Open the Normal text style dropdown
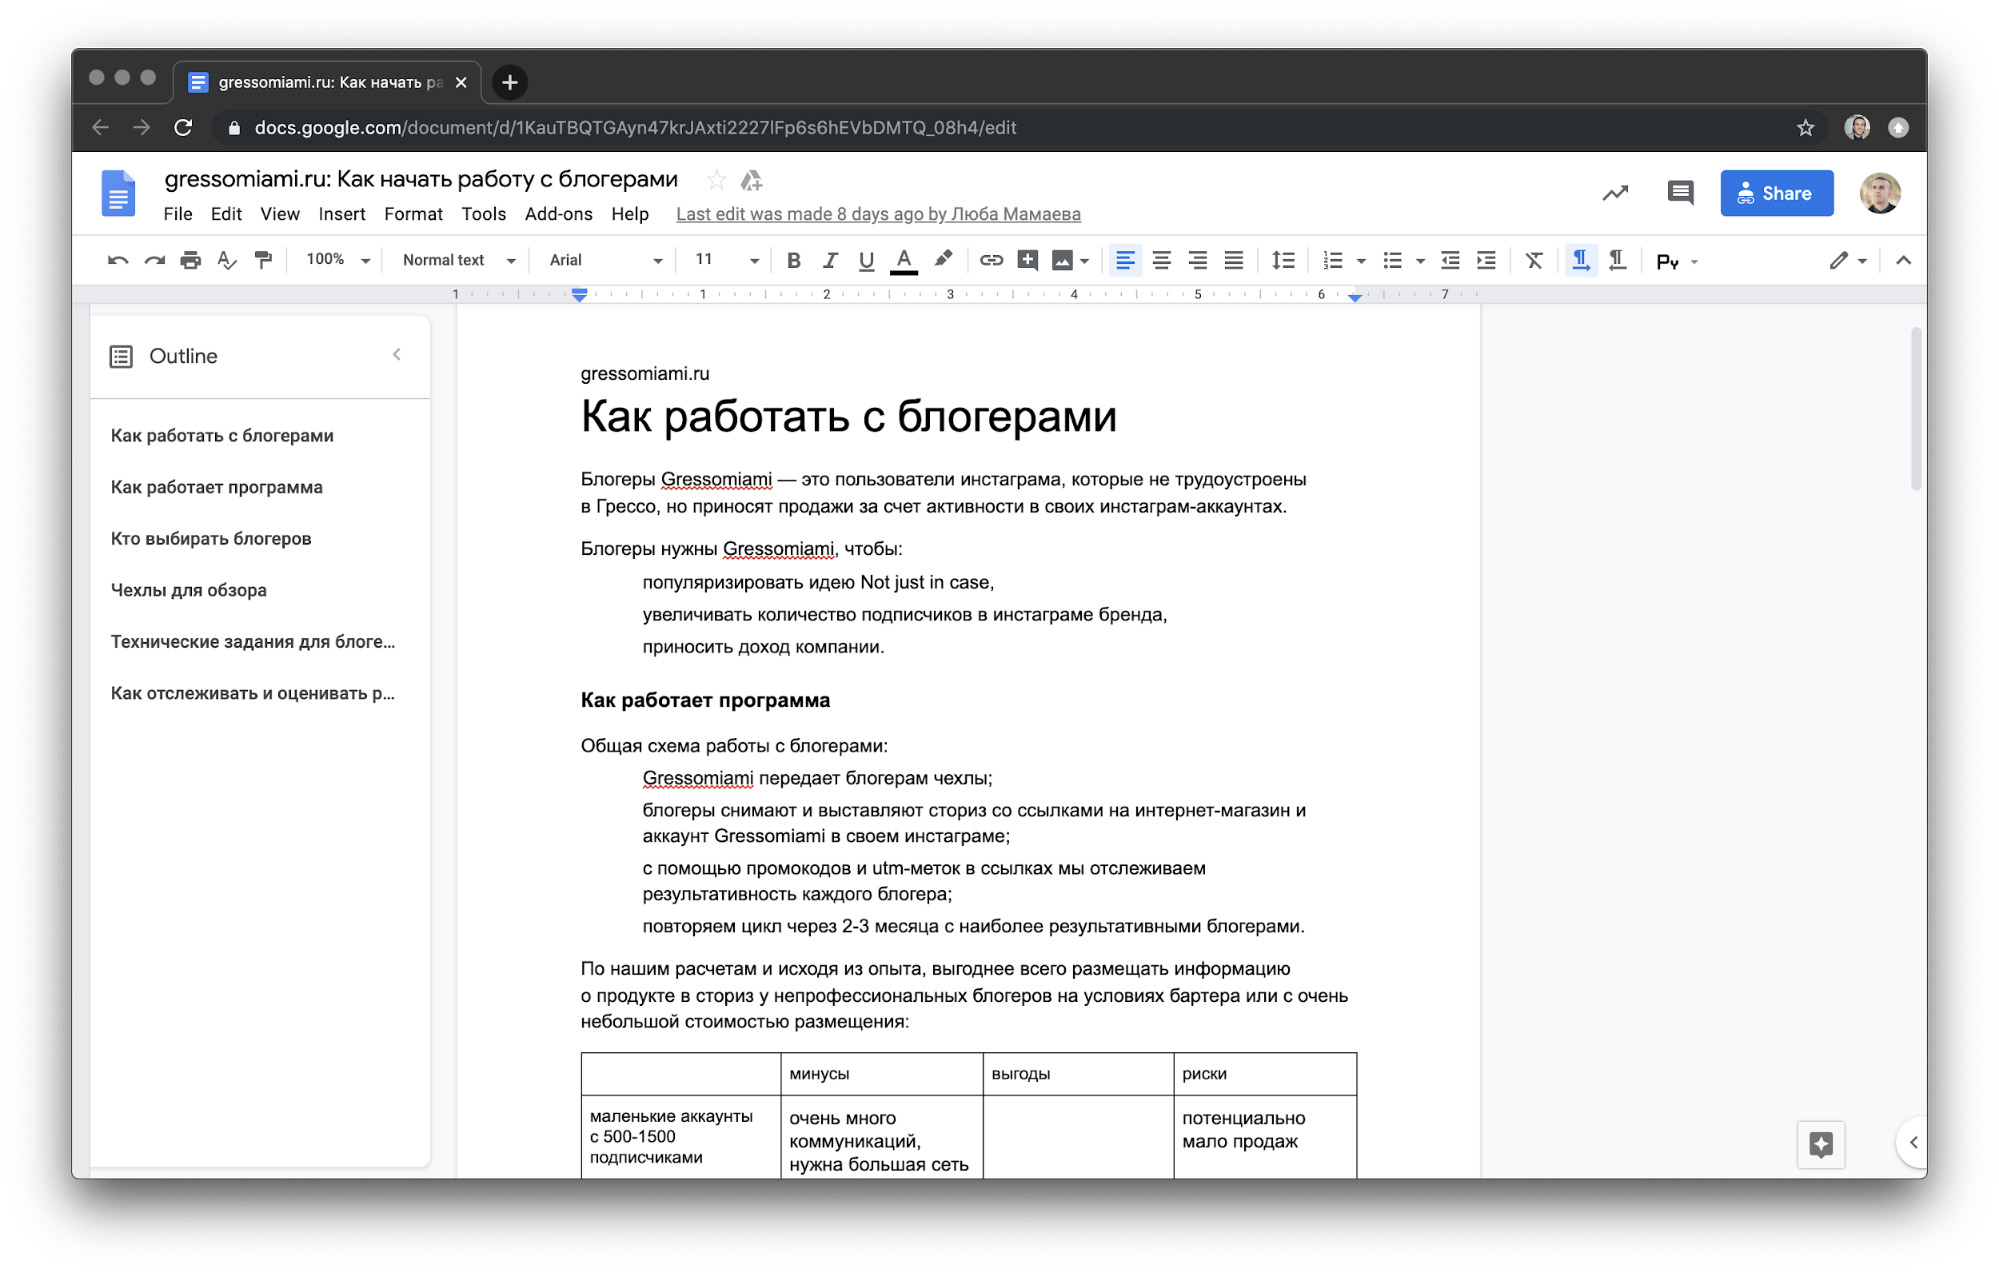The height and width of the screenshot is (1274, 1999). [x=459, y=260]
